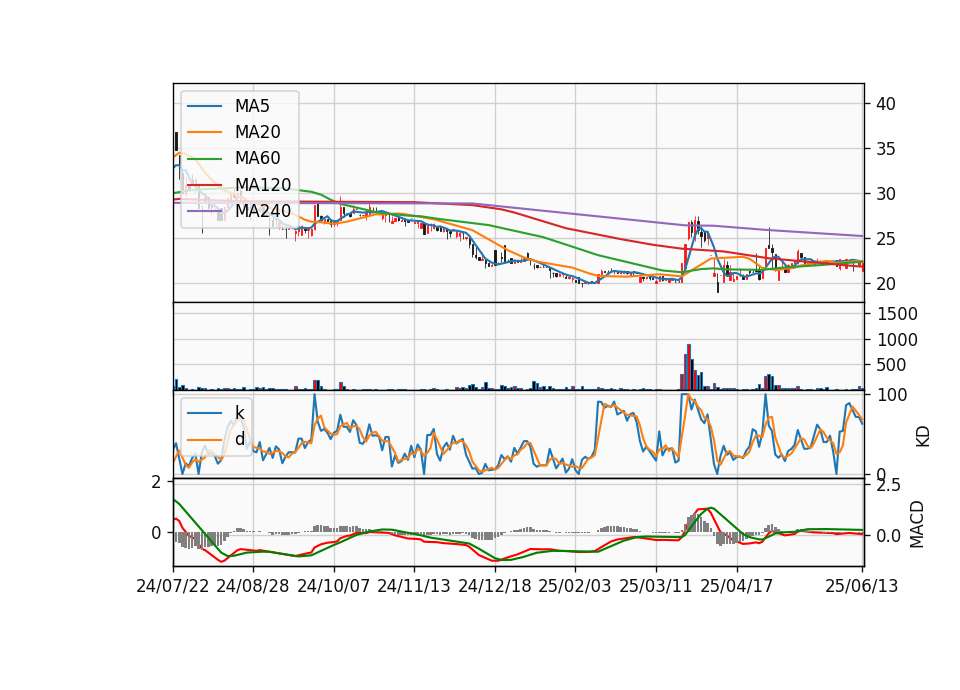Click the volume axis value 500
Image resolution: width=960 pixels, height=690 pixels.
(891, 365)
